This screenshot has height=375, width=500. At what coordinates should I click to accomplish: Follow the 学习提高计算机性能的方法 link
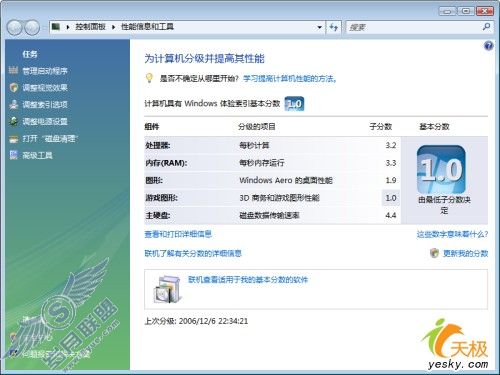pyautogui.click(x=289, y=79)
